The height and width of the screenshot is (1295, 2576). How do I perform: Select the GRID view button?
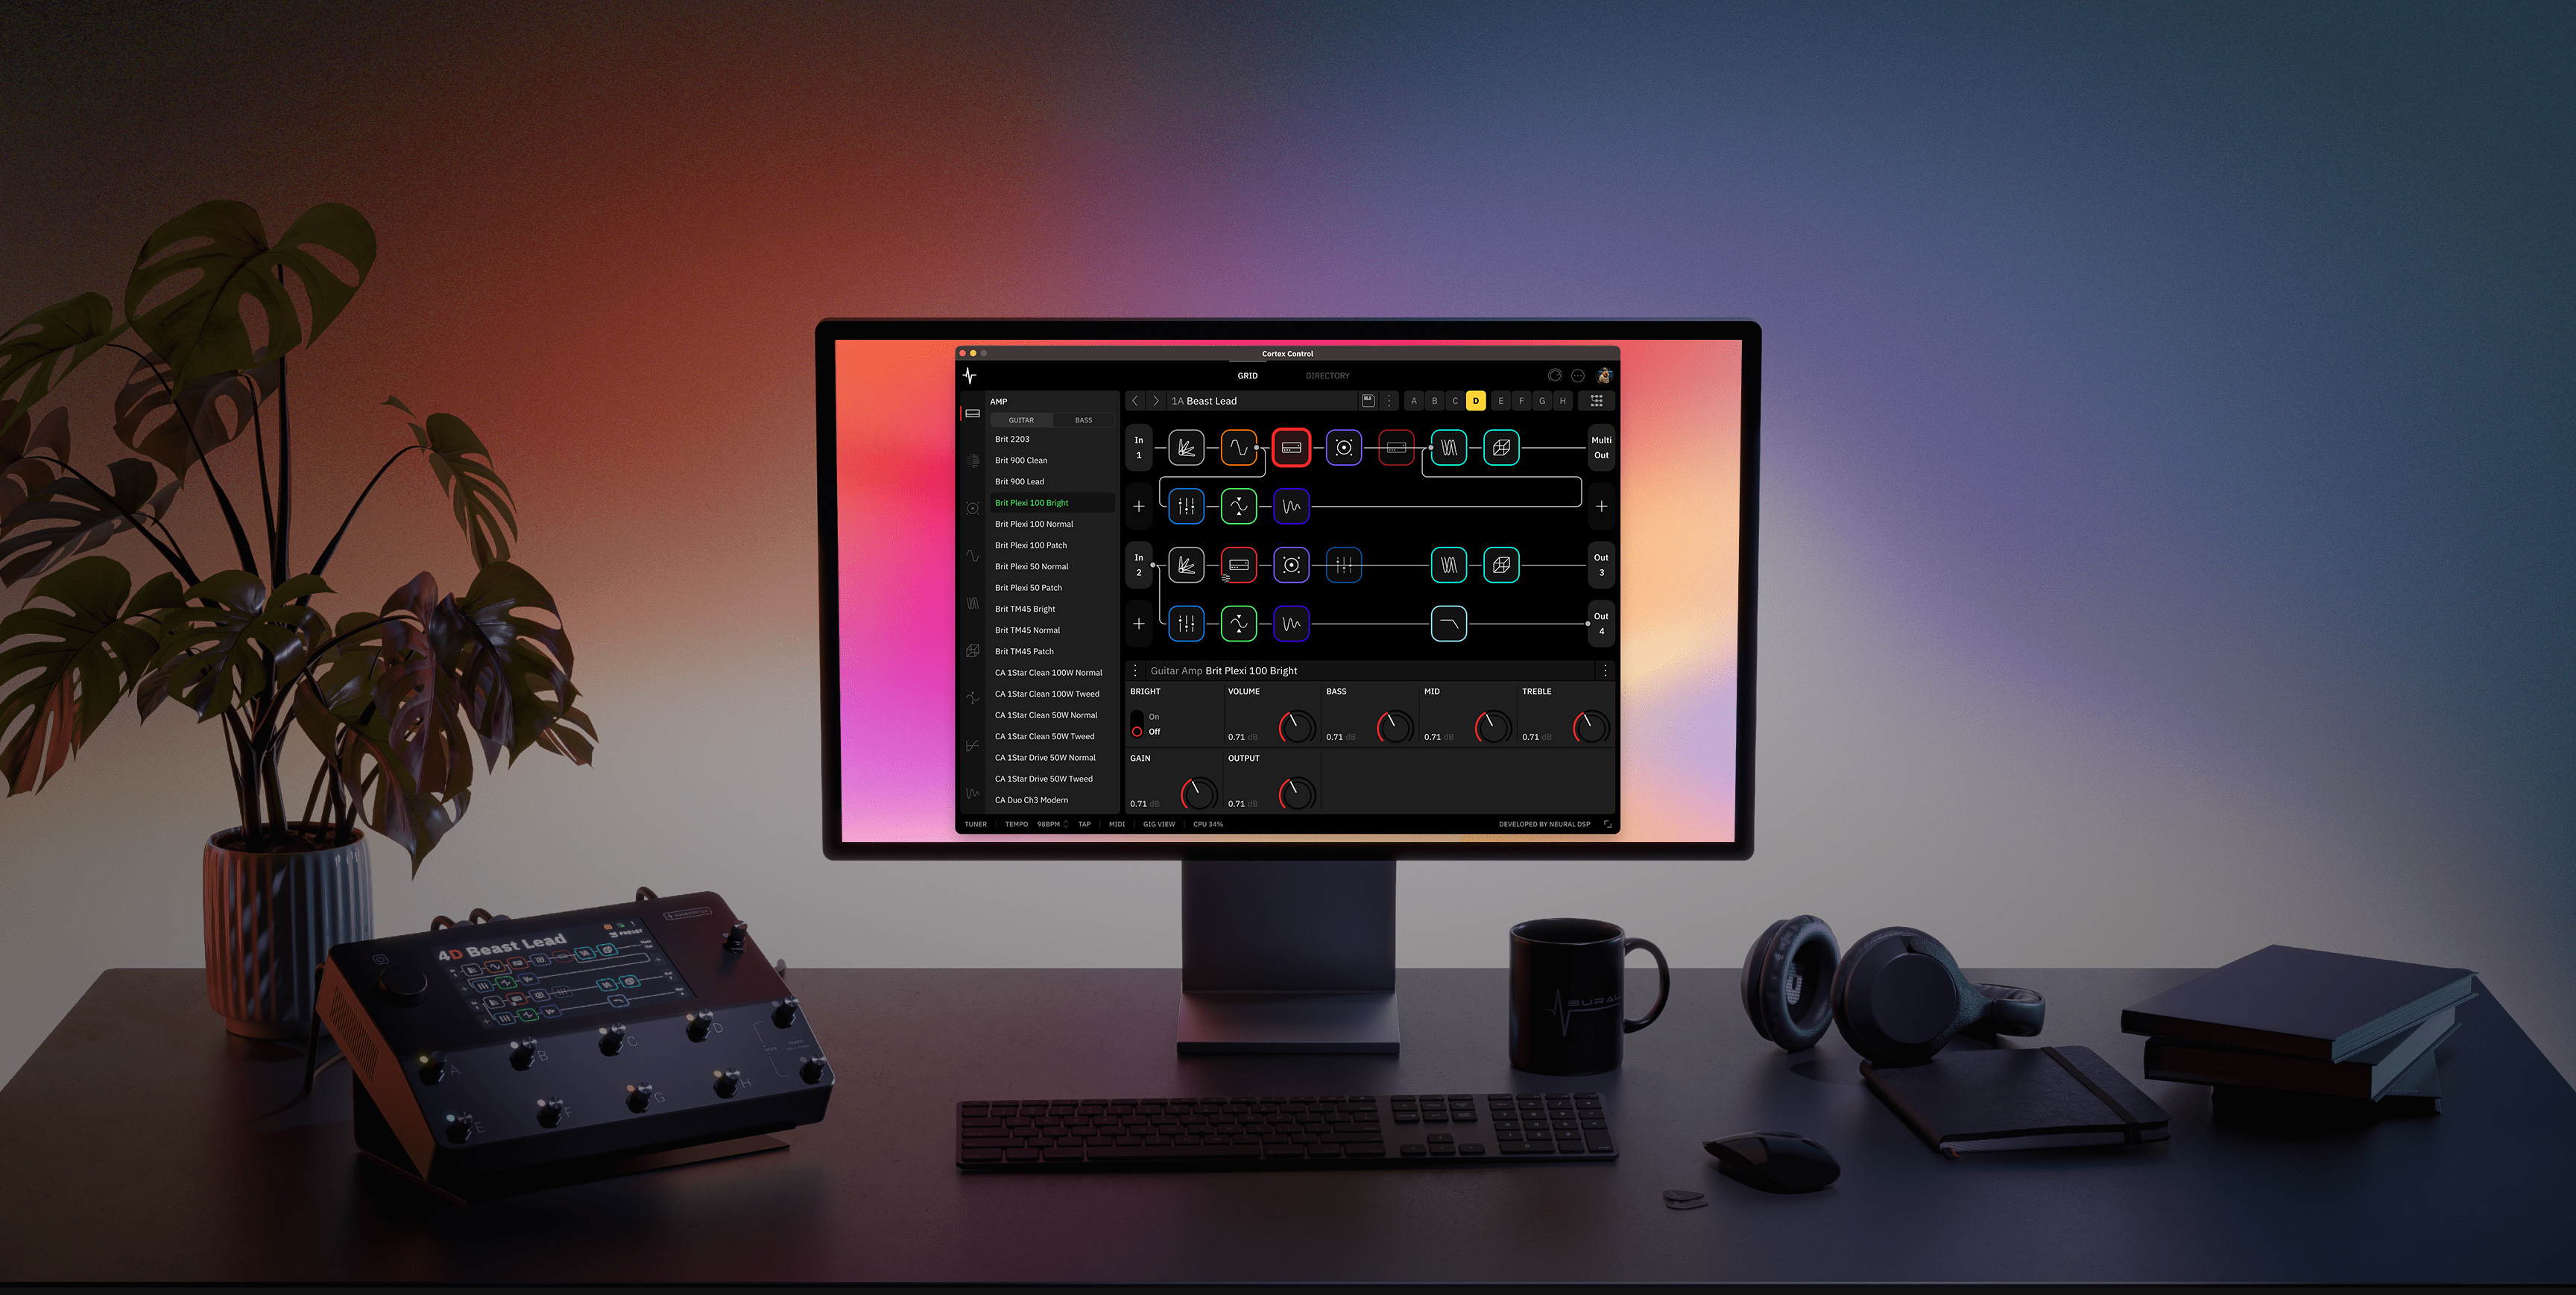point(1244,375)
